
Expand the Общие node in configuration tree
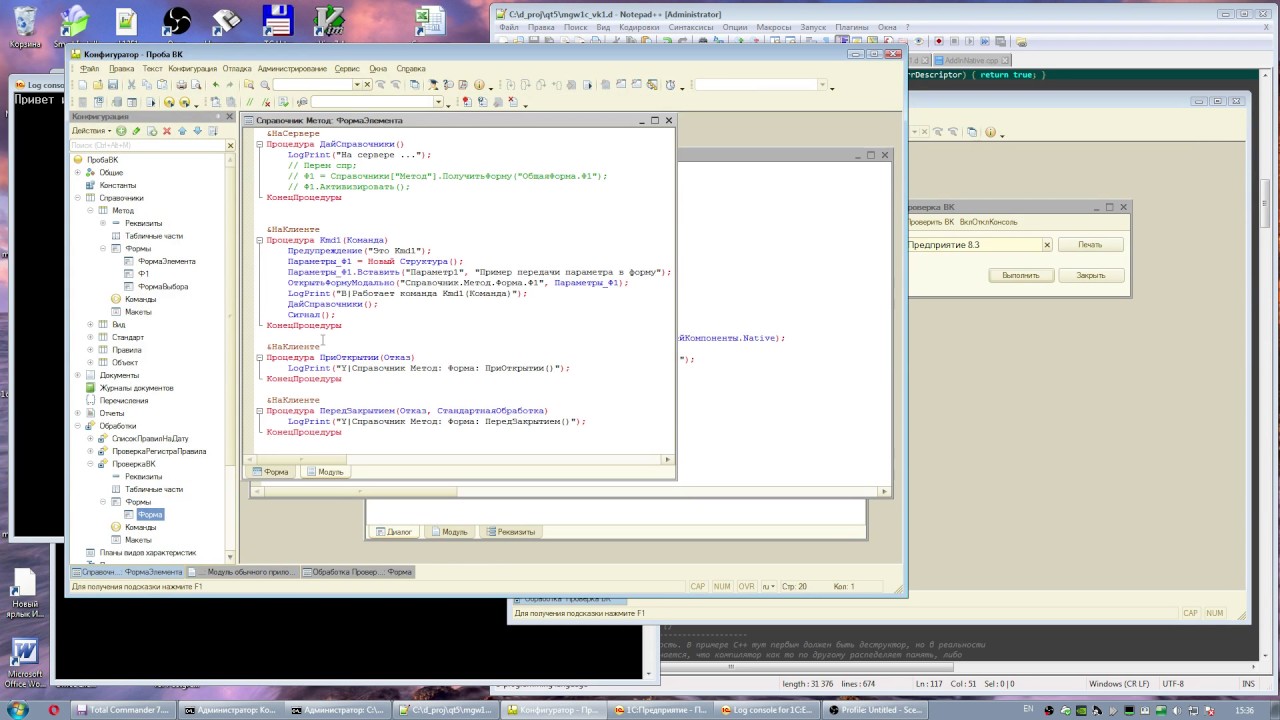(x=78, y=172)
